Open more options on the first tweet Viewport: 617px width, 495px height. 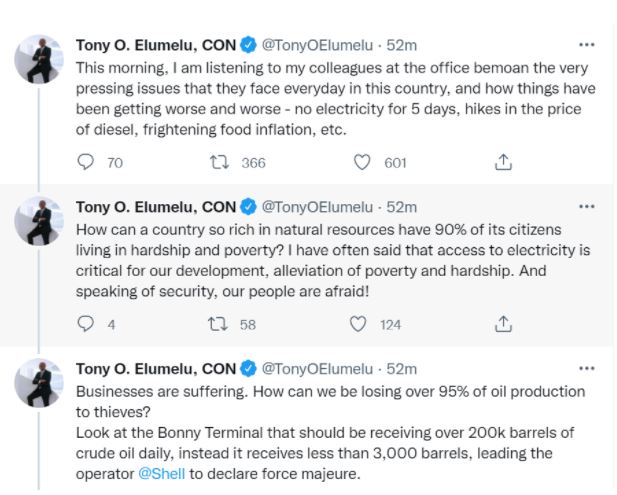tap(586, 45)
